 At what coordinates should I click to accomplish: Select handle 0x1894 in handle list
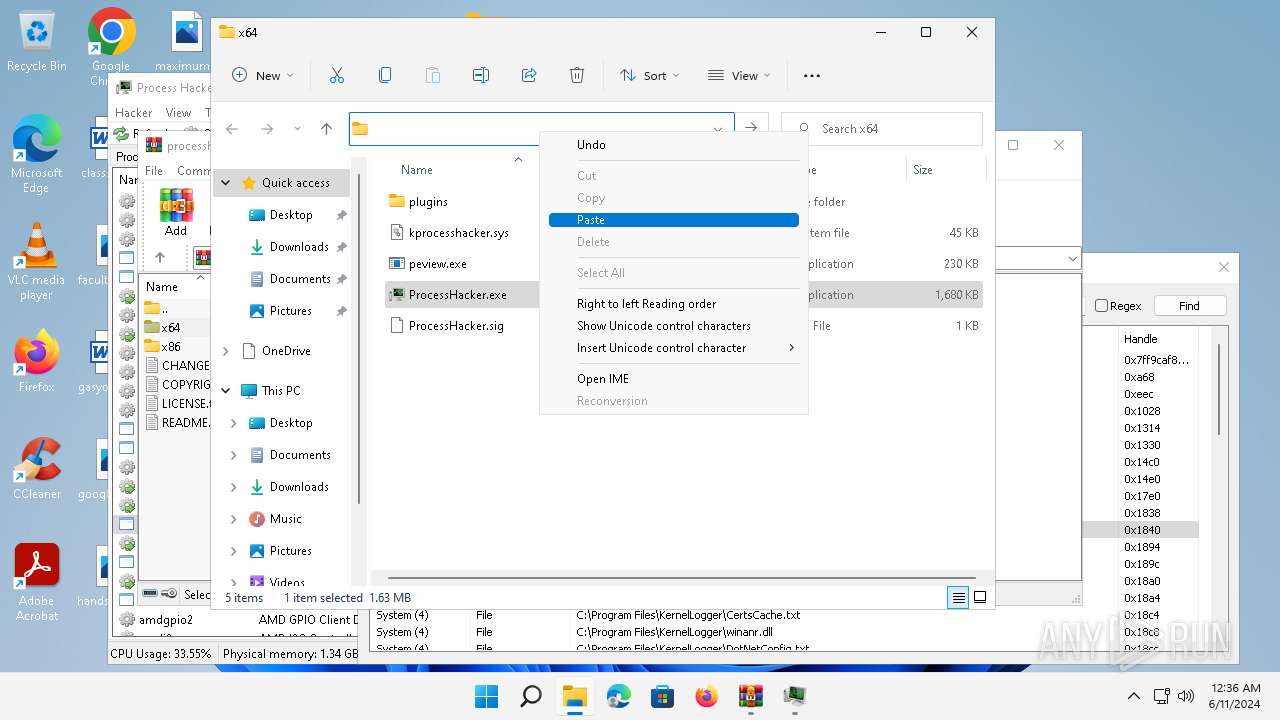pyautogui.click(x=1142, y=547)
